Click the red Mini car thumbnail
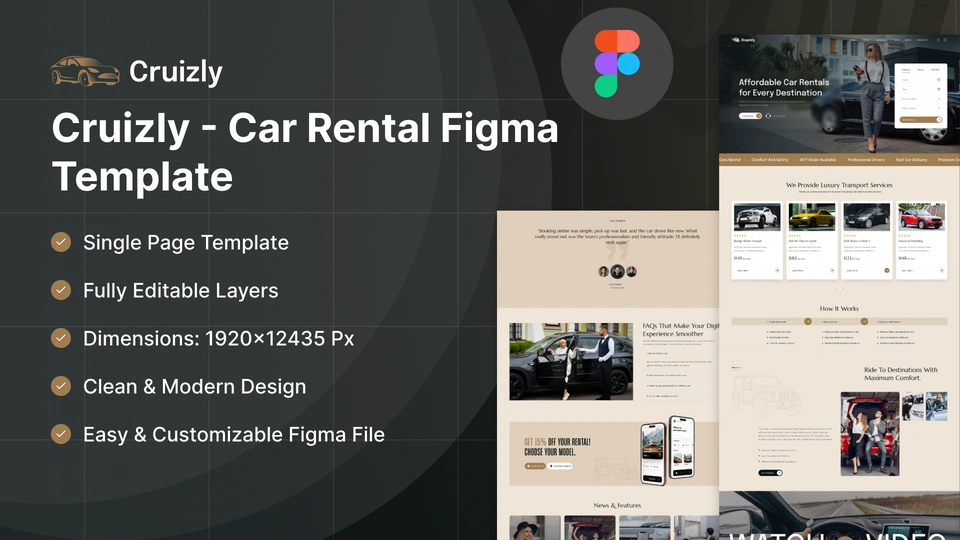The width and height of the screenshot is (960, 540). 921,217
